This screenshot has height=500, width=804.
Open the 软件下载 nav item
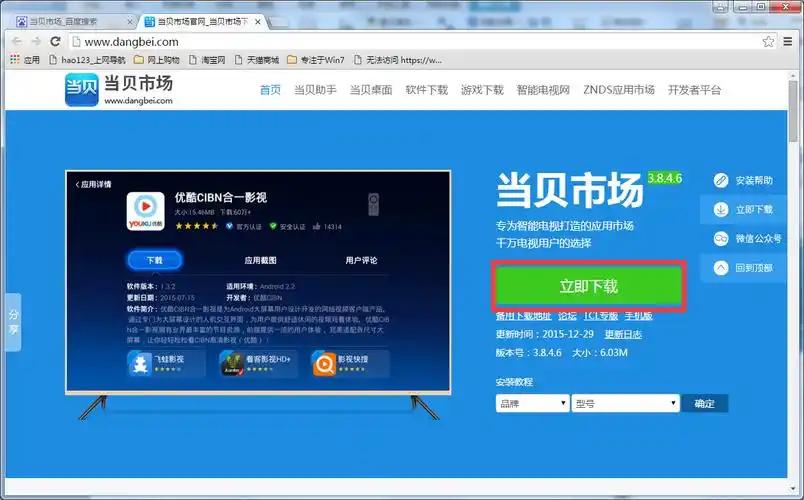point(427,90)
